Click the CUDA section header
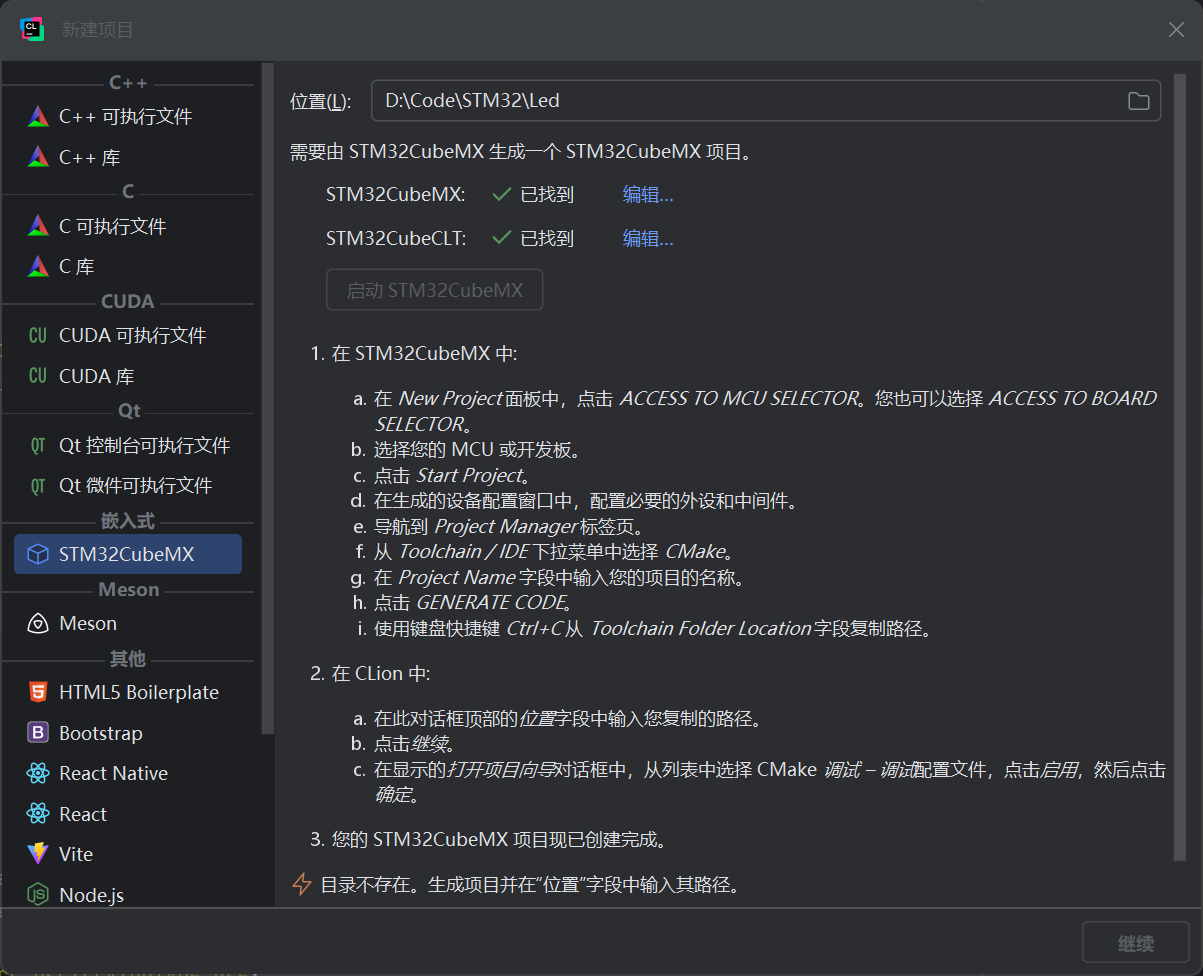1203x976 pixels. pos(128,301)
